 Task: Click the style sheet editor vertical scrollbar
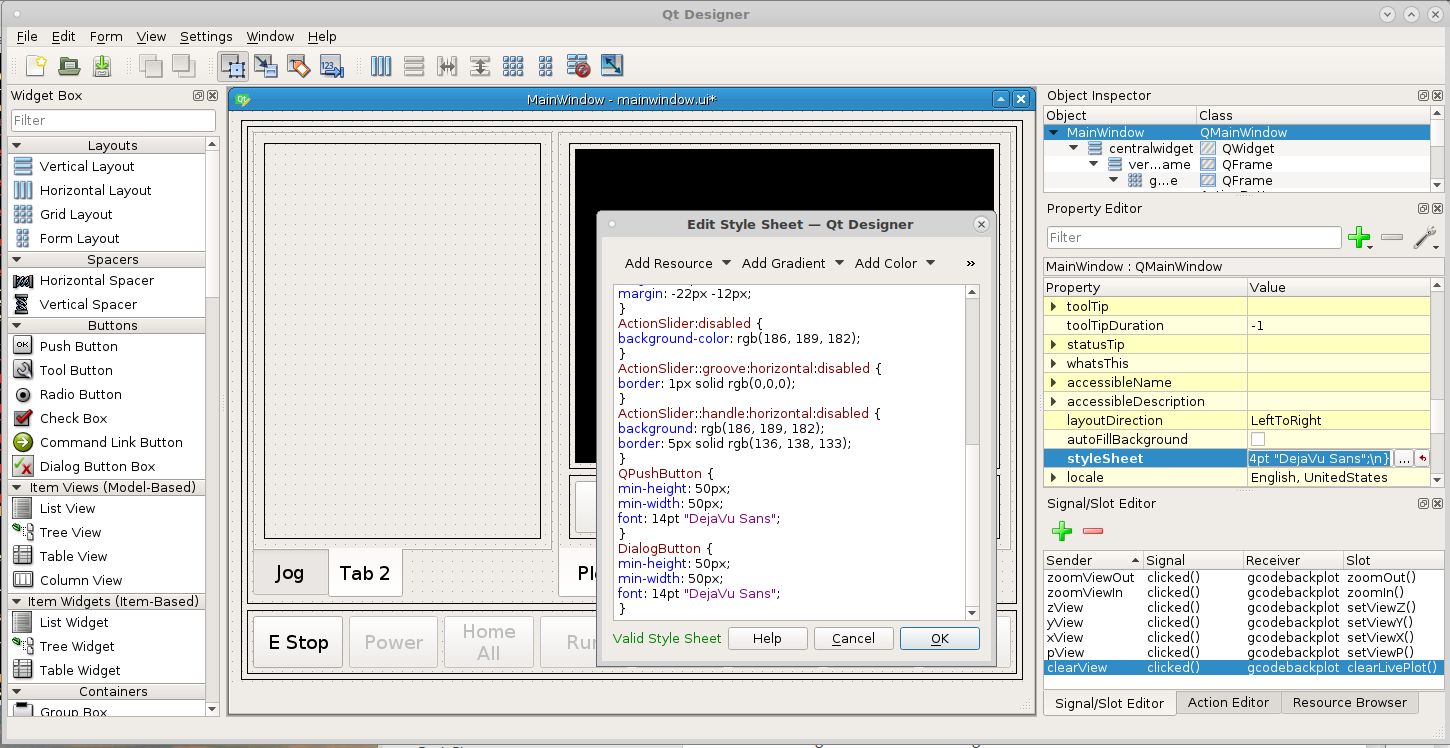972,452
